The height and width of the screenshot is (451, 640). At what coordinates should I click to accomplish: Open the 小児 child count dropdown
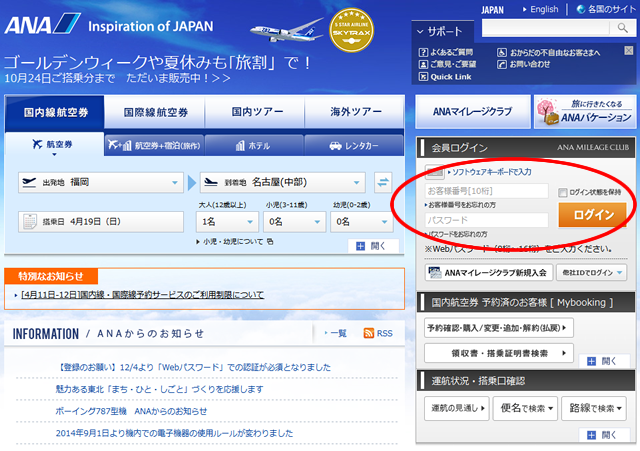click(x=295, y=222)
